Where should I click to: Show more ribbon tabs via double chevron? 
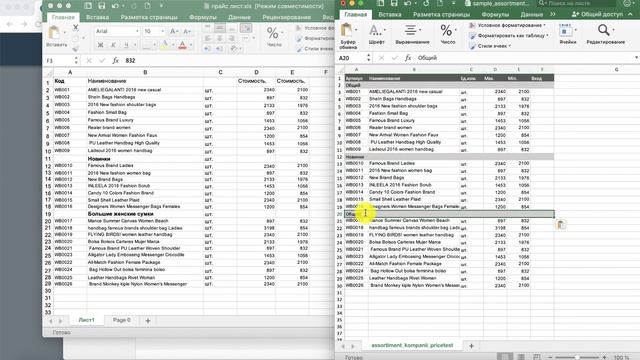pos(553,14)
